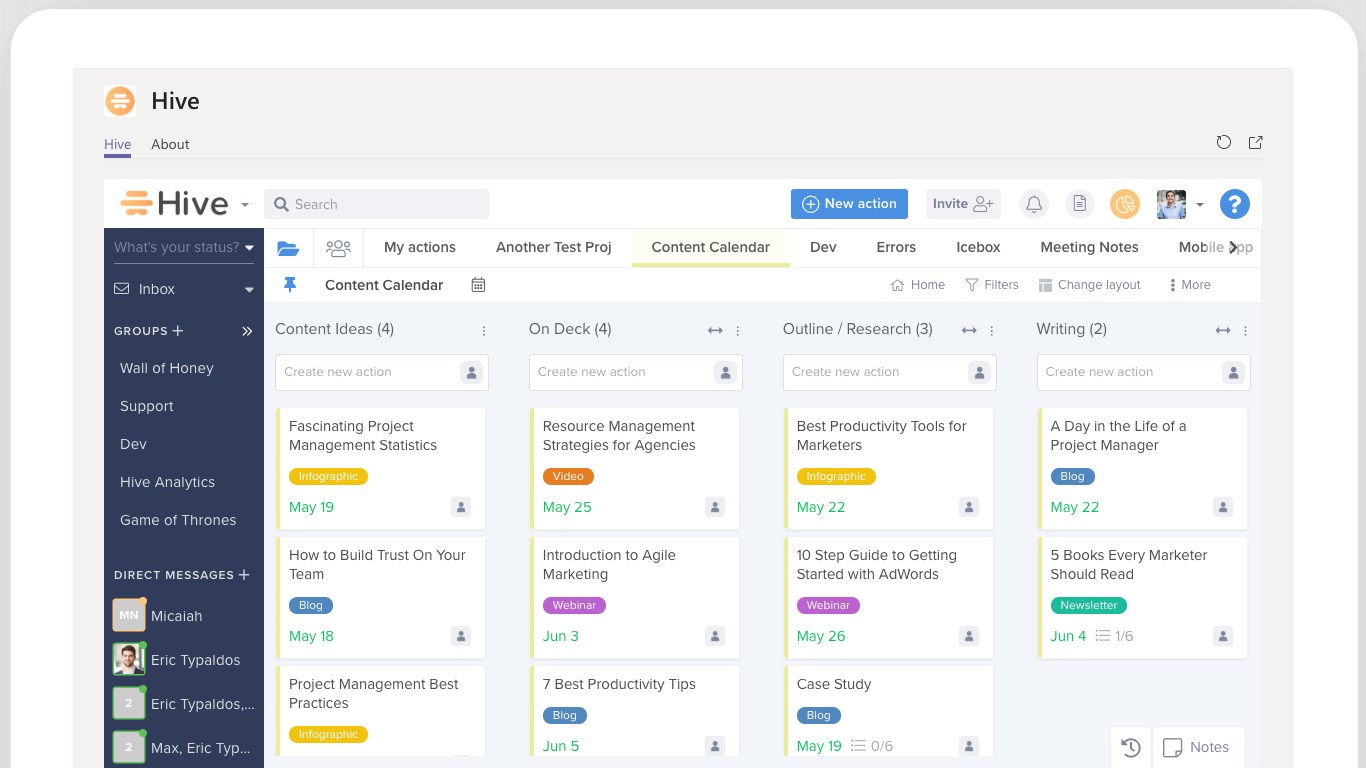Screen dimensions: 1366x768
Task: Expand the Inbox dropdown arrow
Action: (x=249, y=290)
